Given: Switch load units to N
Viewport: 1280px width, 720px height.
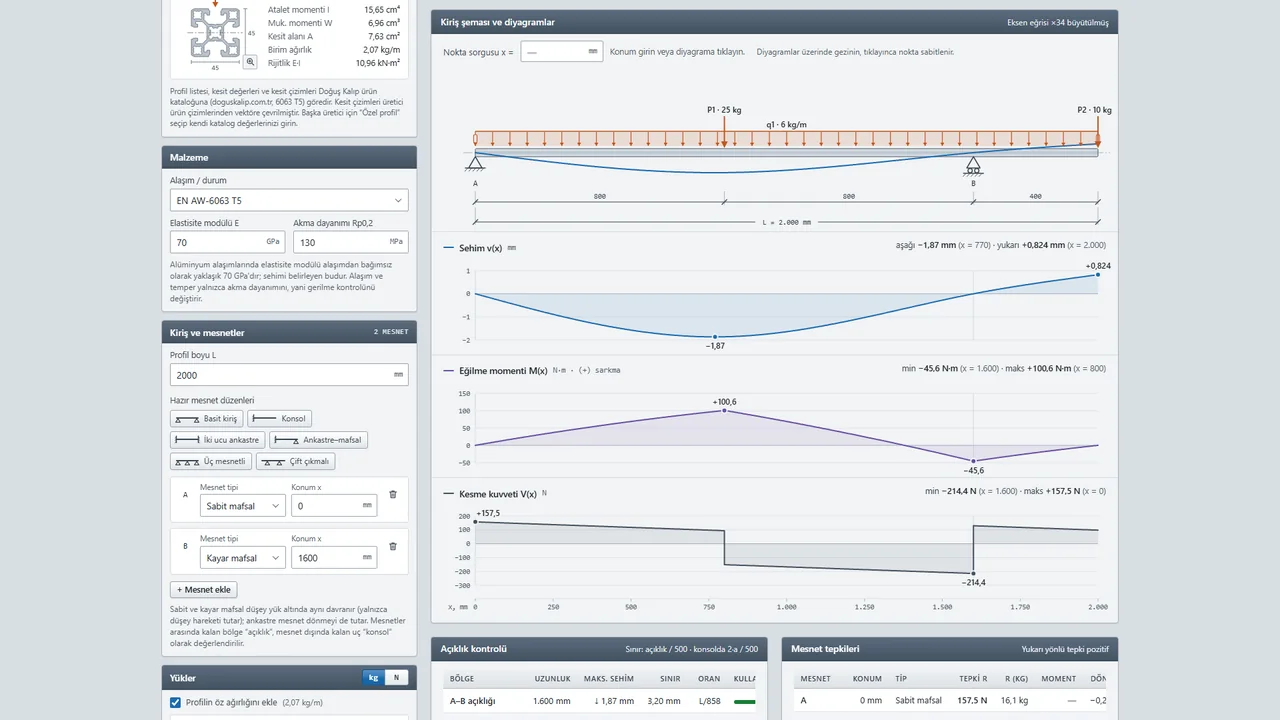Looking at the screenshot, I should point(397,677).
